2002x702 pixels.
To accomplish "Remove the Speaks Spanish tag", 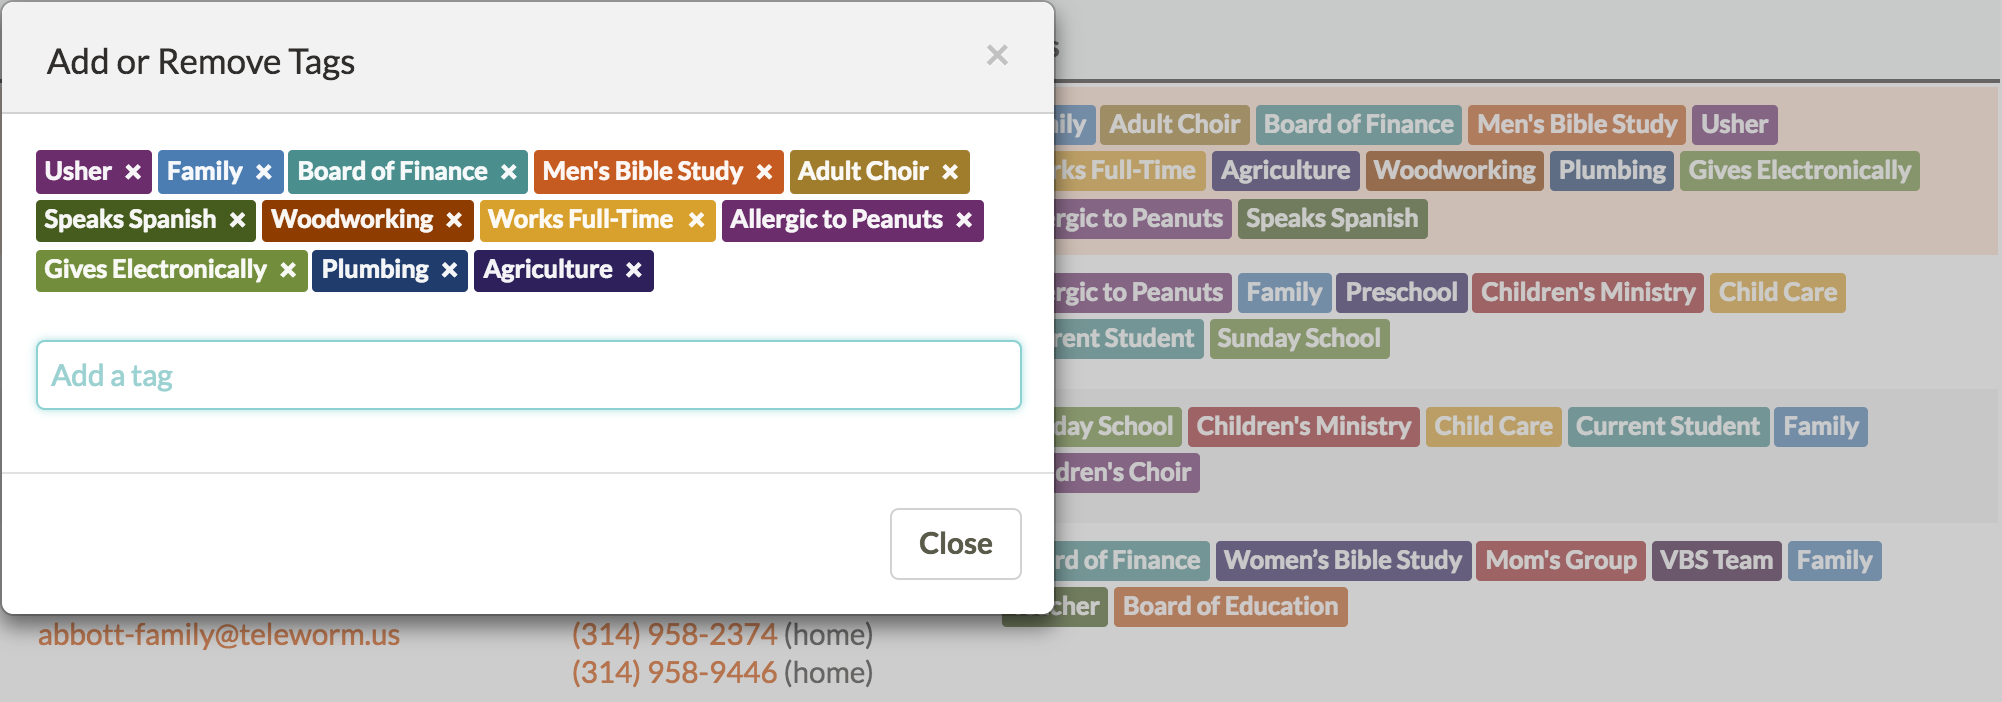I will tap(238, 220).
